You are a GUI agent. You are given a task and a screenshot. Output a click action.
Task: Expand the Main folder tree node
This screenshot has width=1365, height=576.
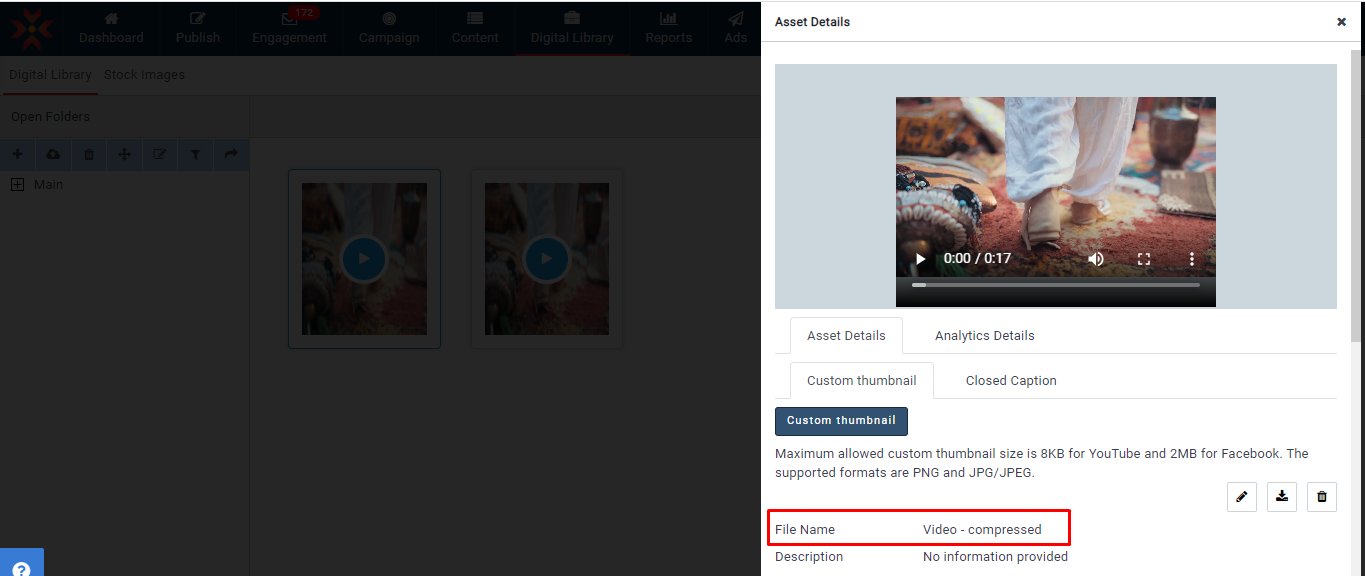point(17,185)
